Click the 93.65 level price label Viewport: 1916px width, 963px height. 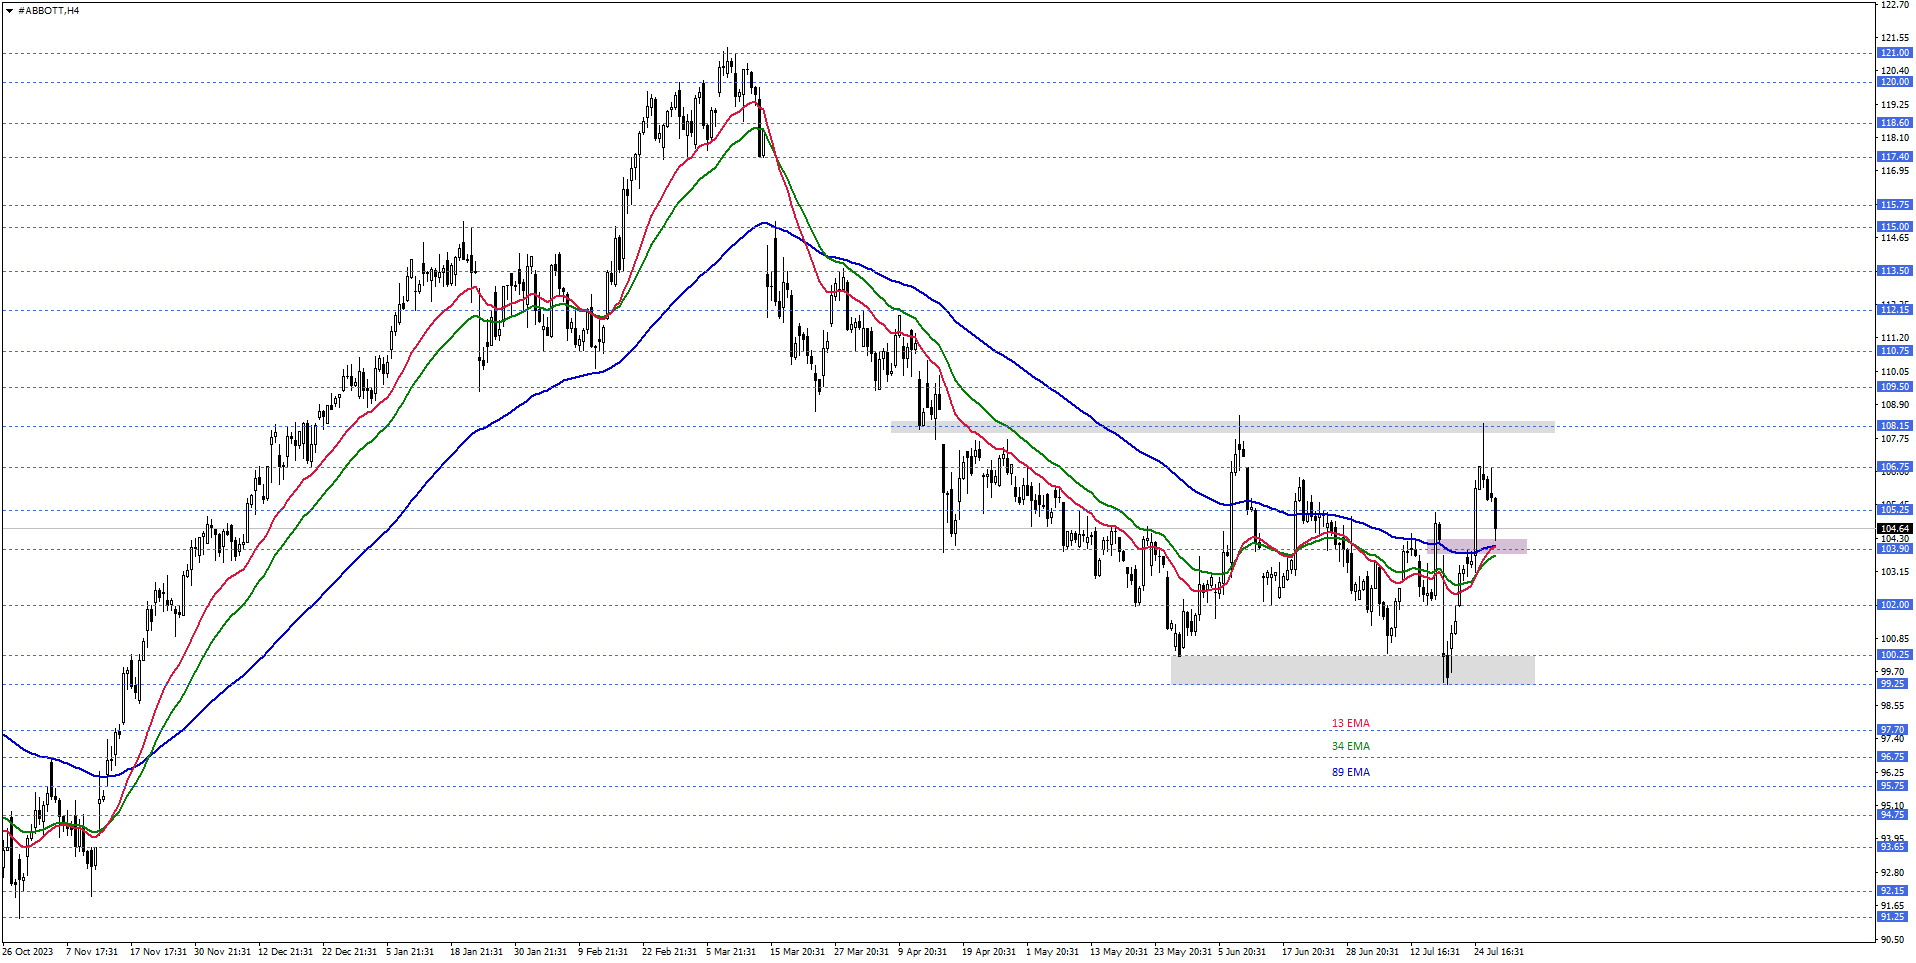point(1894,847)
